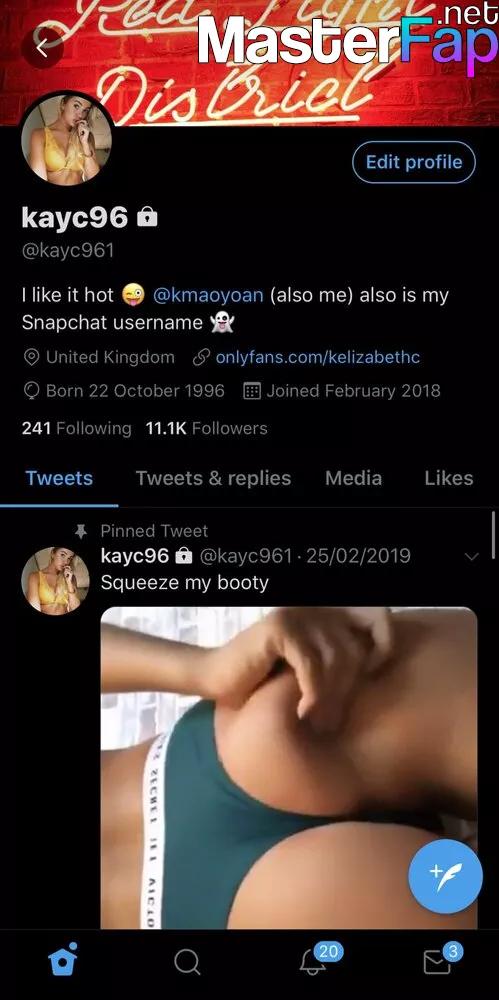Click the profile avatar picture

tap(66, 140)
